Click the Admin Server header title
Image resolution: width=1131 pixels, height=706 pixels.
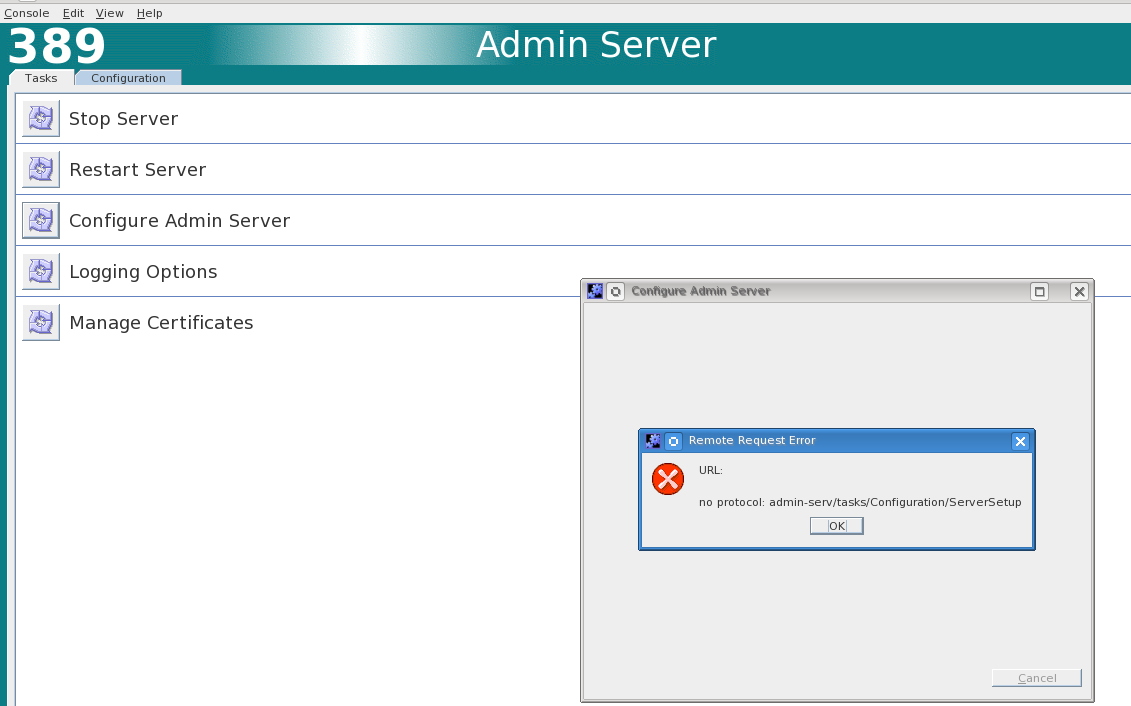pyautogui.click(x=596, y=45)
